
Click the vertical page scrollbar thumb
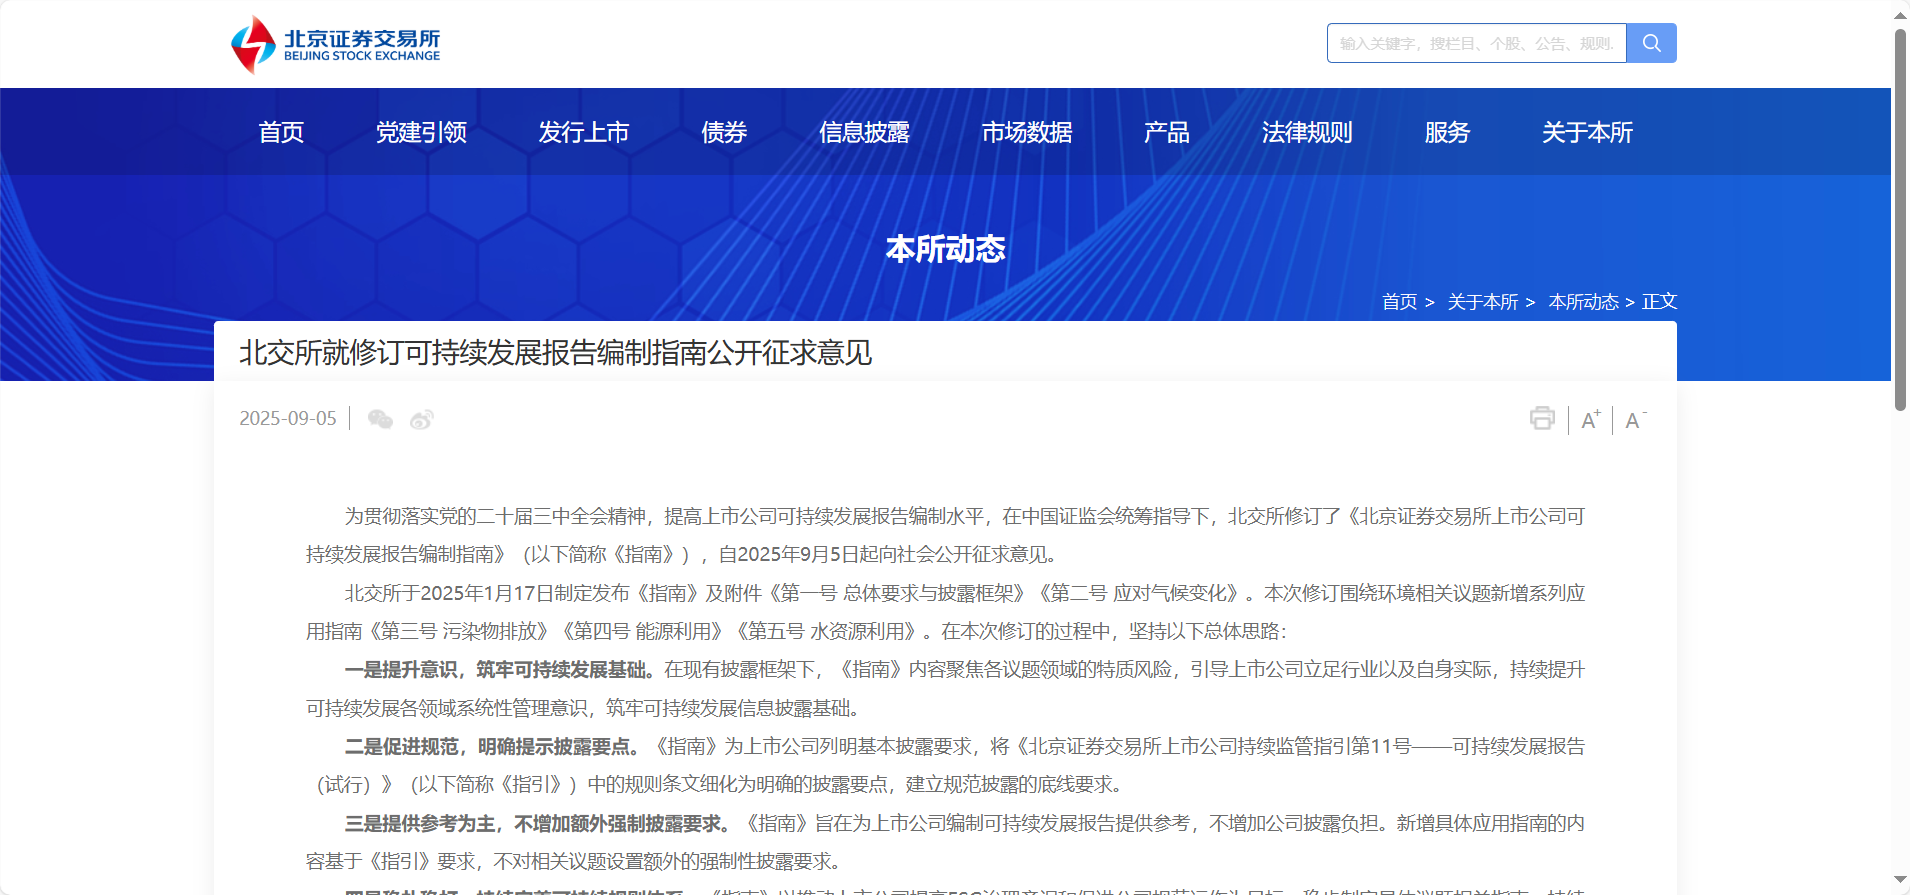1900,220
